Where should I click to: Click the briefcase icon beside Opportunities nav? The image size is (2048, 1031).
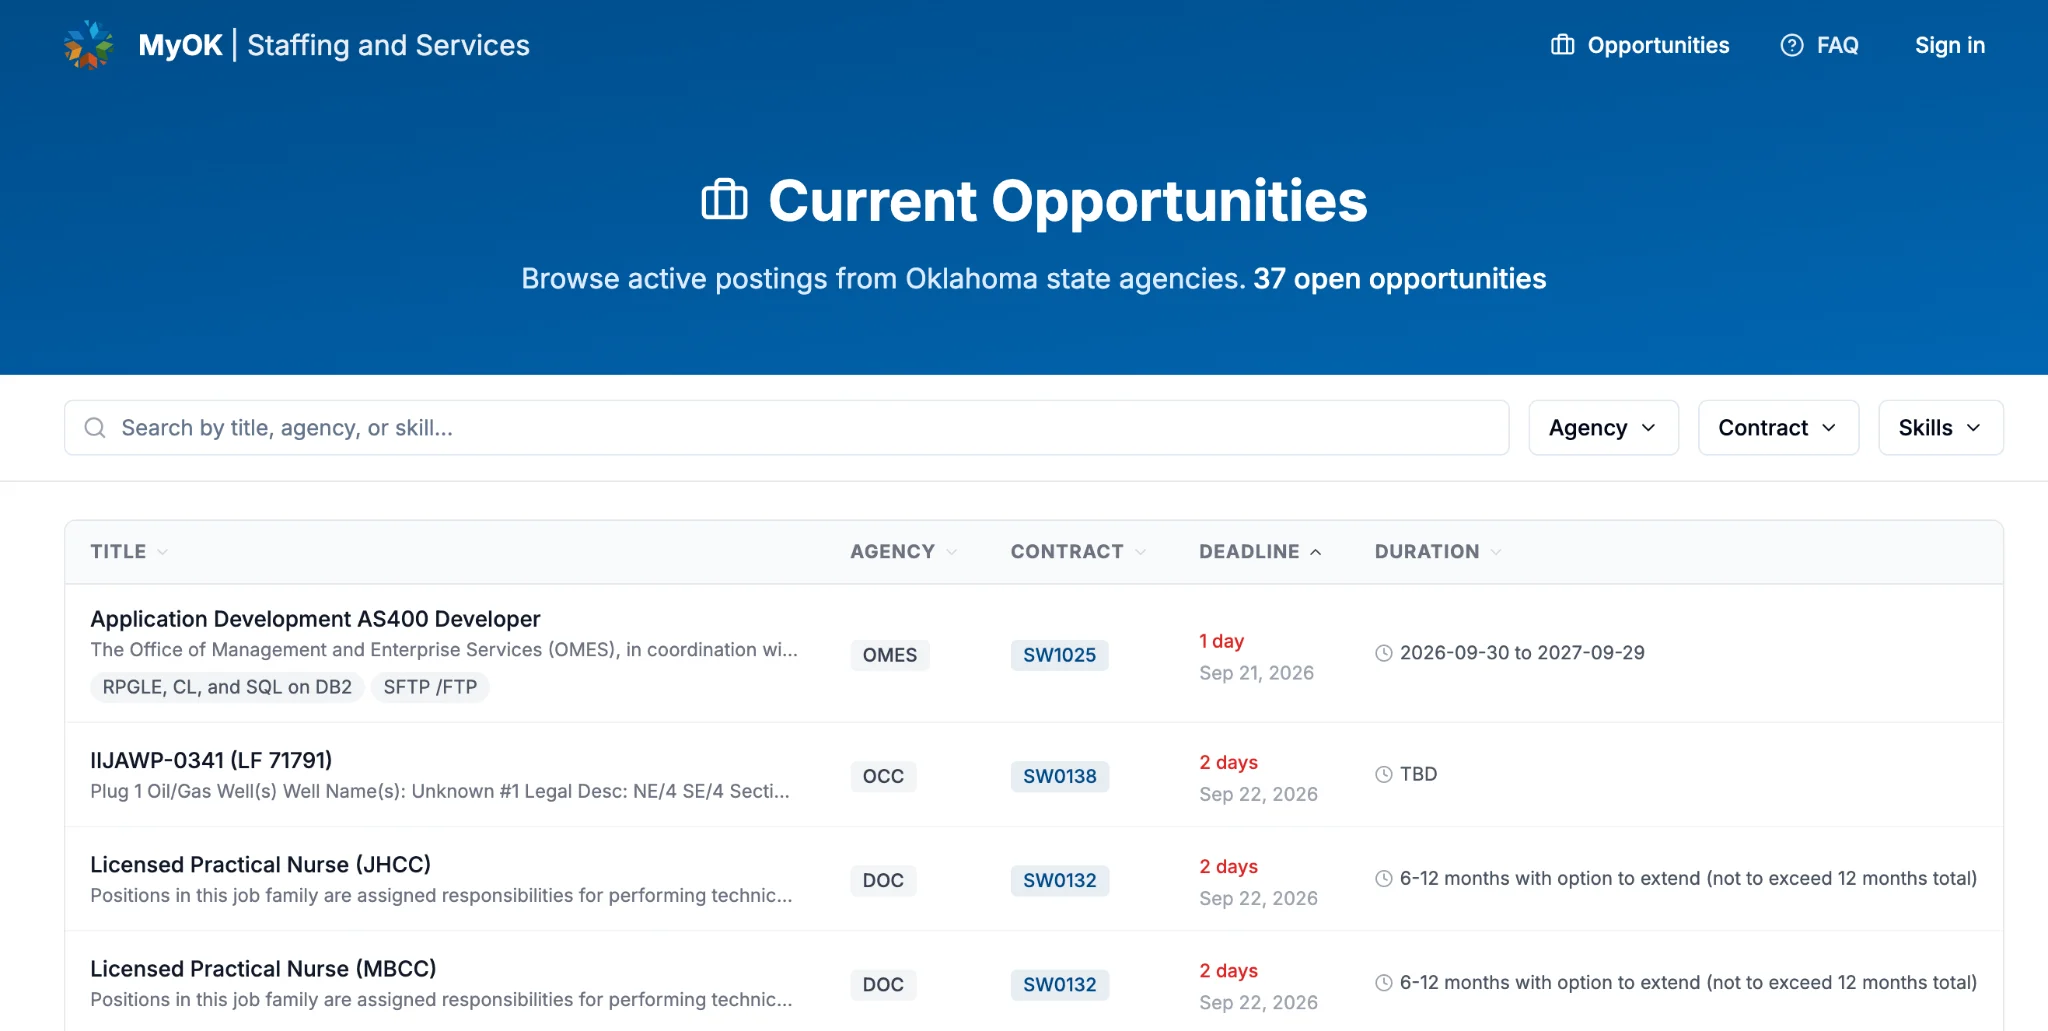coord(1562,45)
